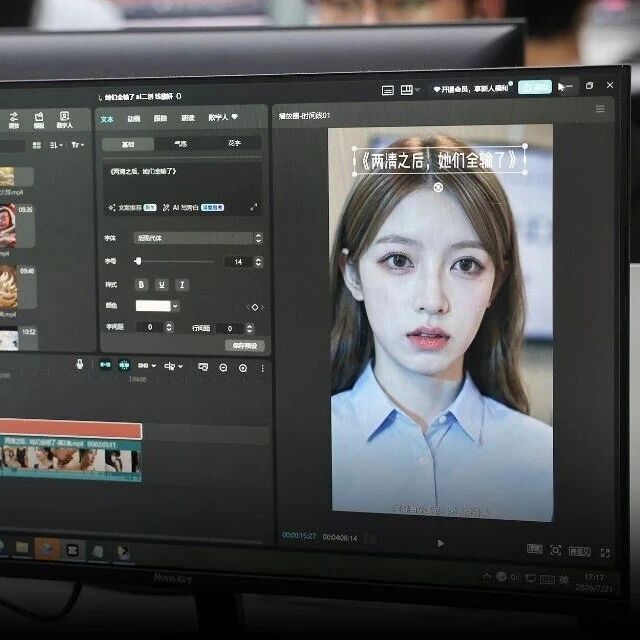Select the 花字 fancy text sub-tab
The width and height of the screenshot is (640, 640).
(x=234, y=143)
